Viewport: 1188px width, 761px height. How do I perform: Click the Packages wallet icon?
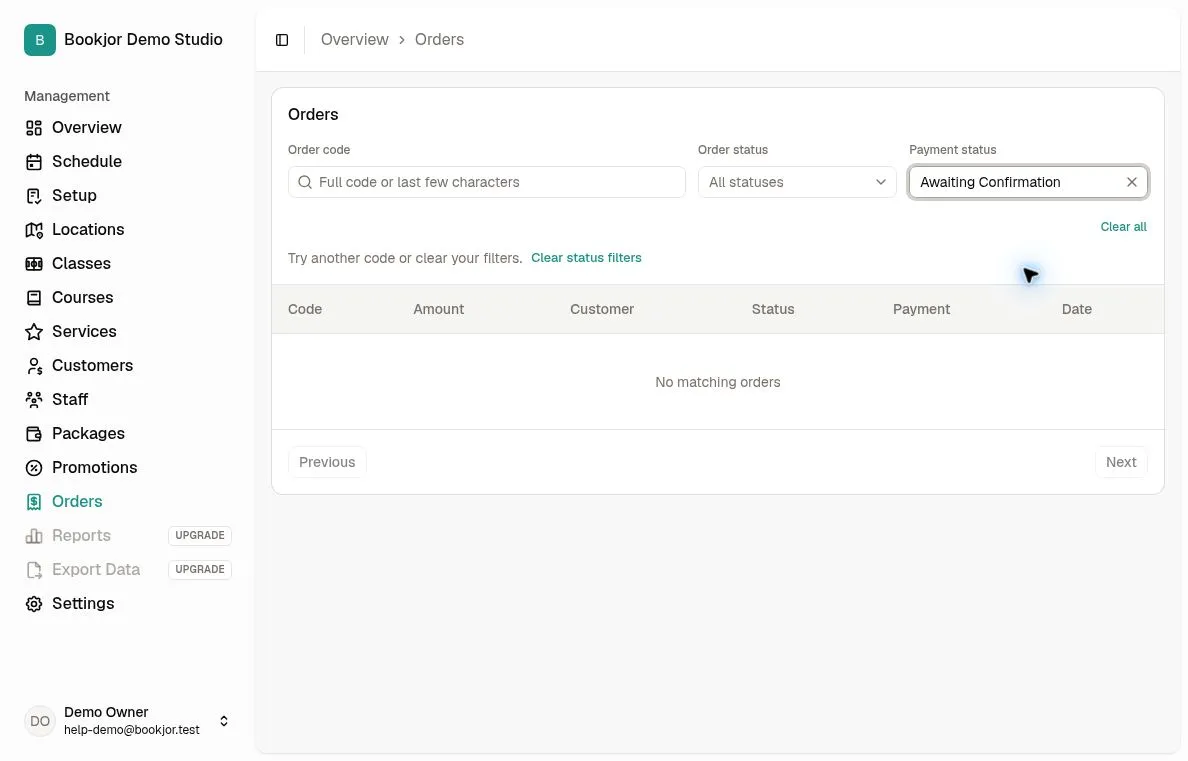point(34,434)
